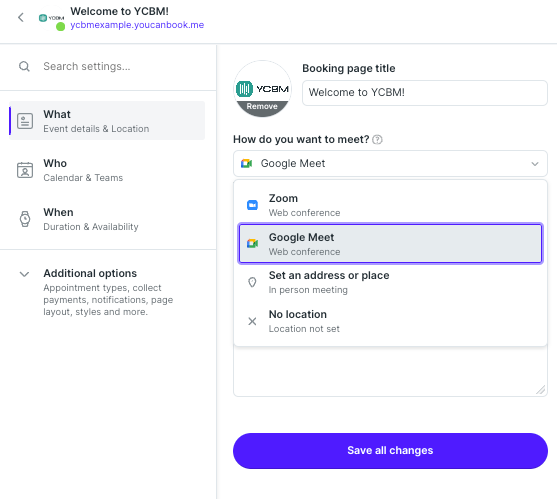The width and height of the screenshot is (557, 499).
Task: Click the location pin icon
Action: pyautogui.click(x=252, y=282)
